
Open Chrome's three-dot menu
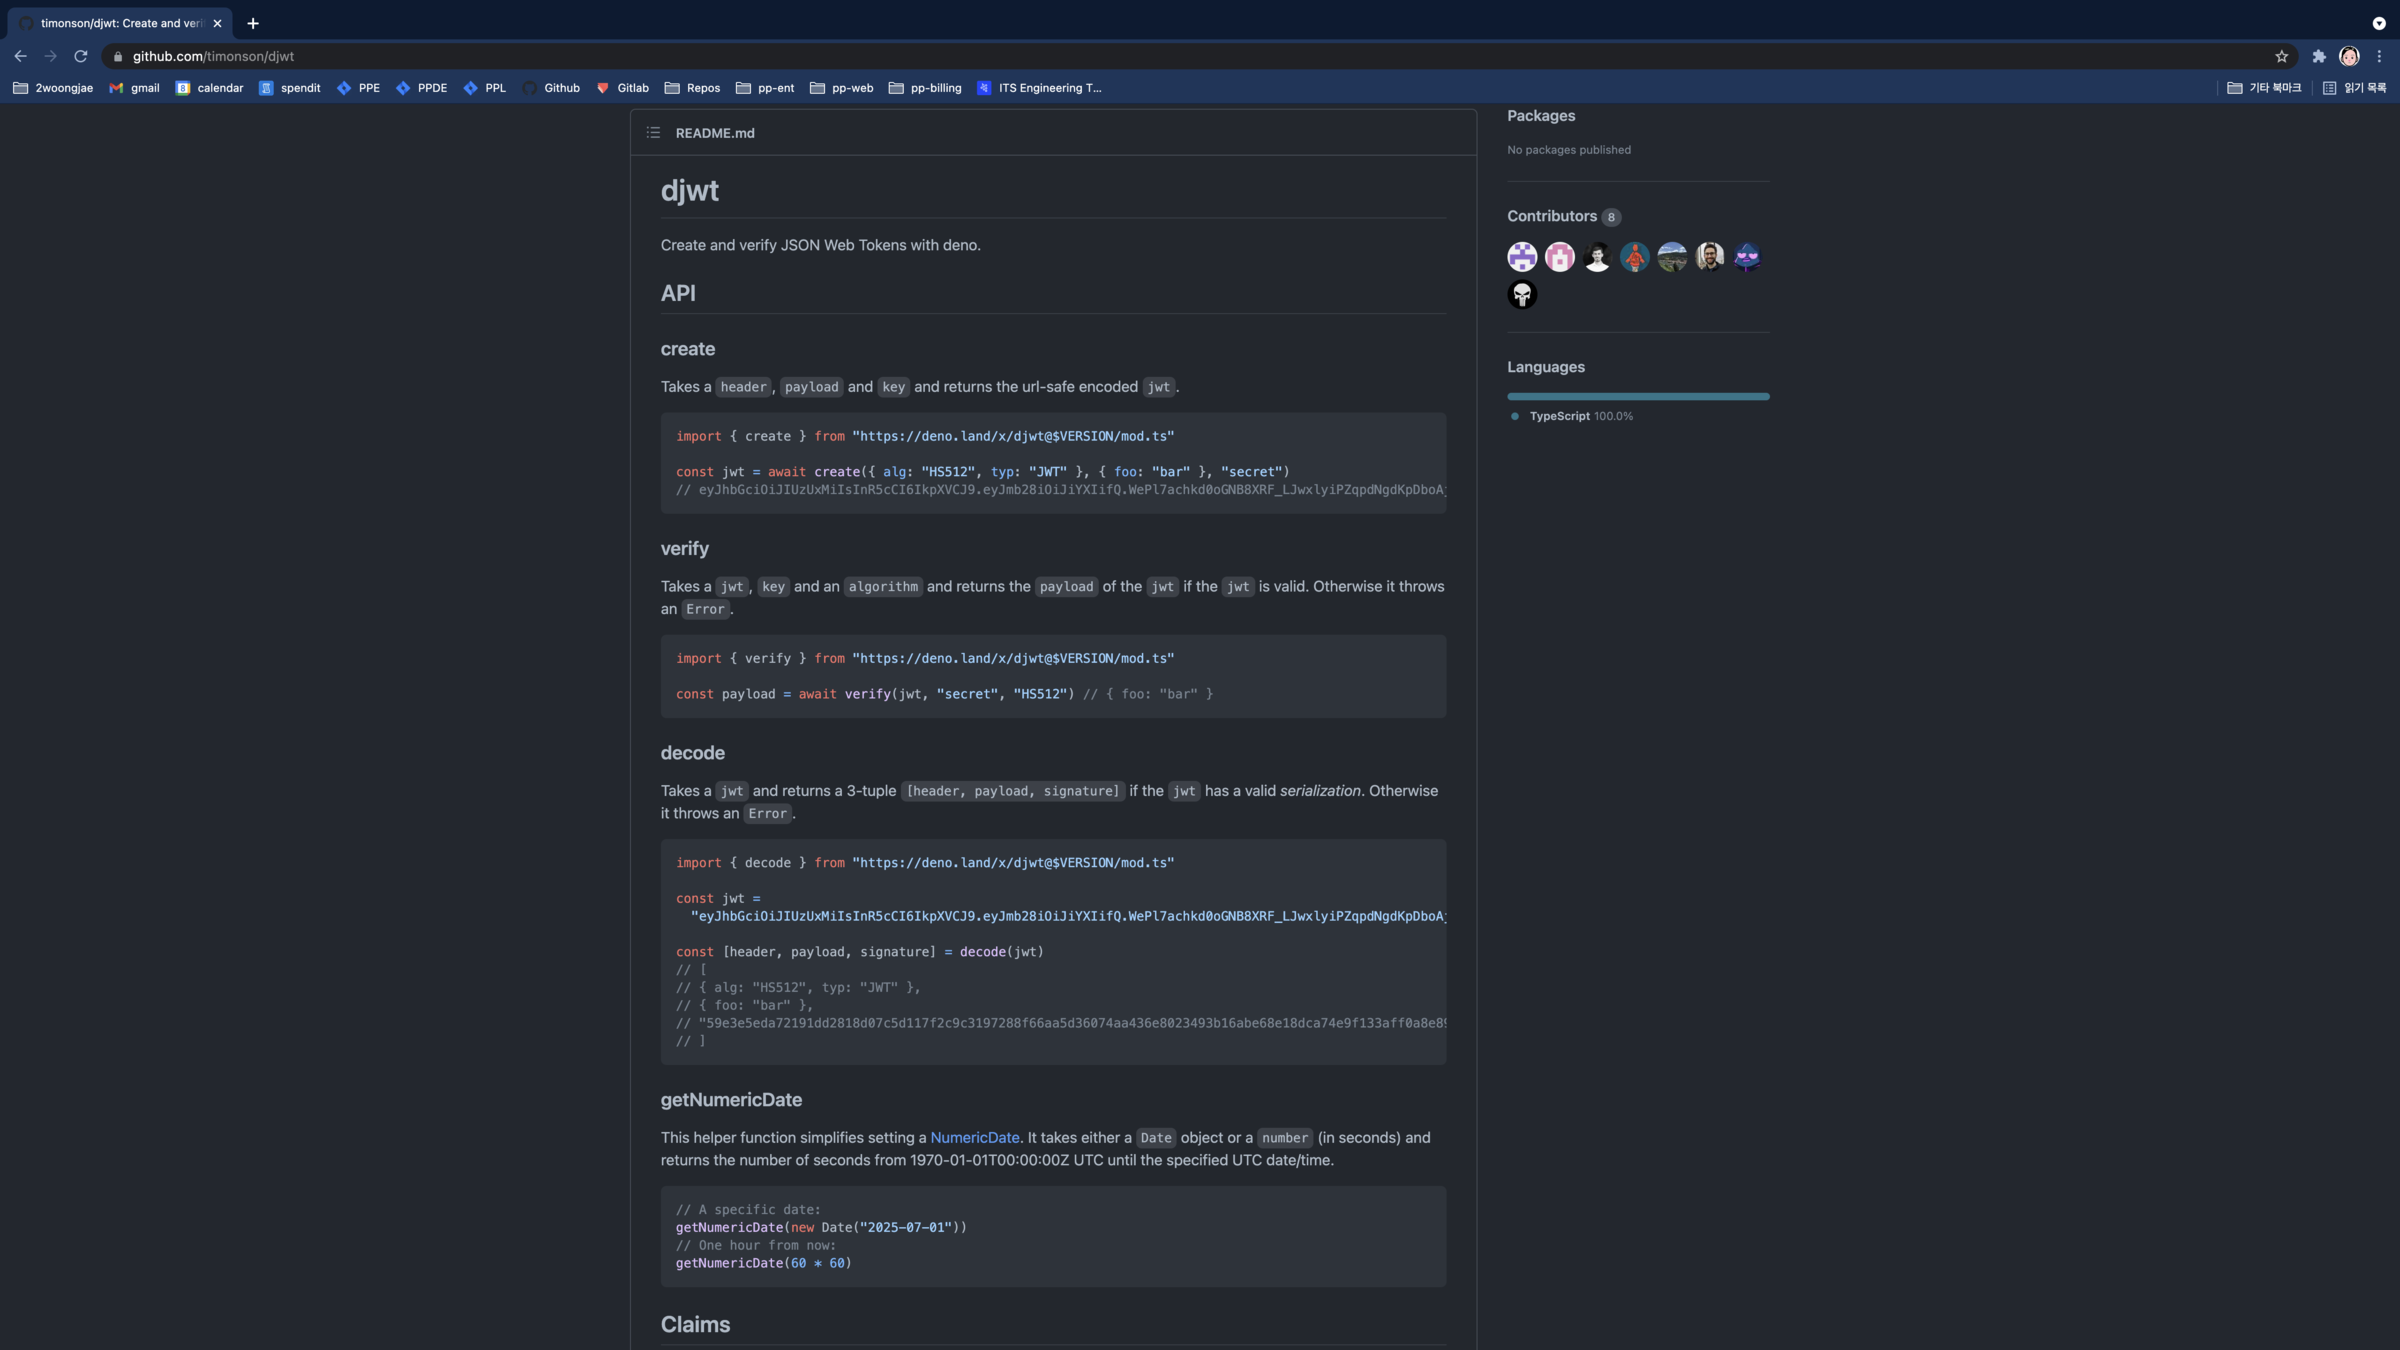(x=2379, y=56)
